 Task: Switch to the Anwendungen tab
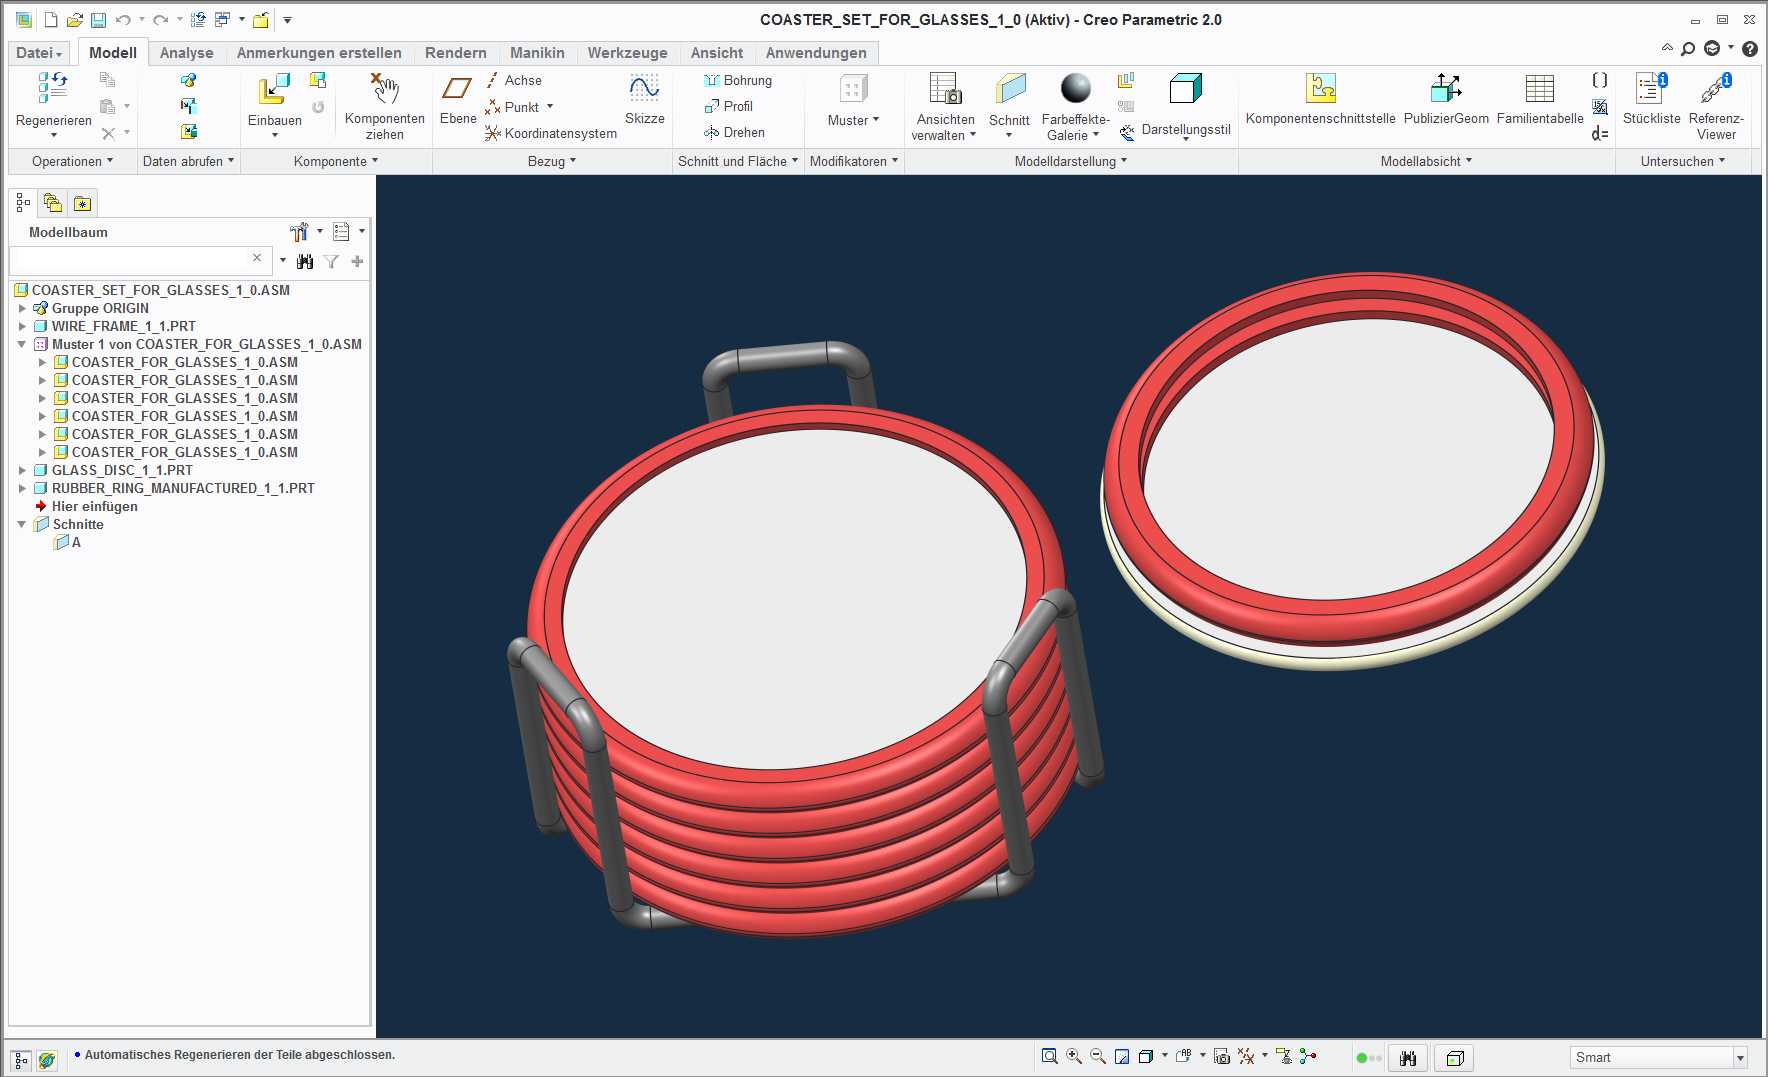816,53
